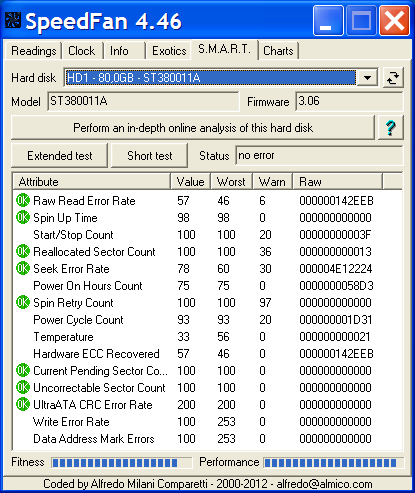Switch to the Readings tab
The image size is (415, 493).
tap(33, 51)
